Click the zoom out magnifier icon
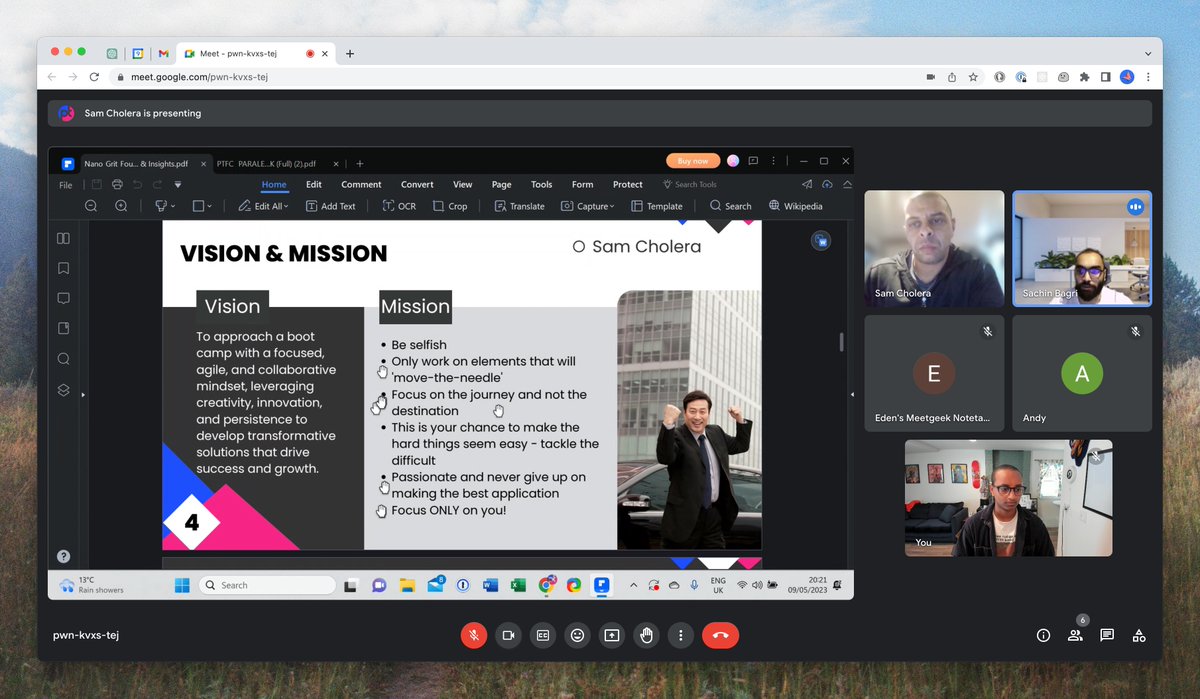Viewport: 1200px width, 699px height. point(91,206)
